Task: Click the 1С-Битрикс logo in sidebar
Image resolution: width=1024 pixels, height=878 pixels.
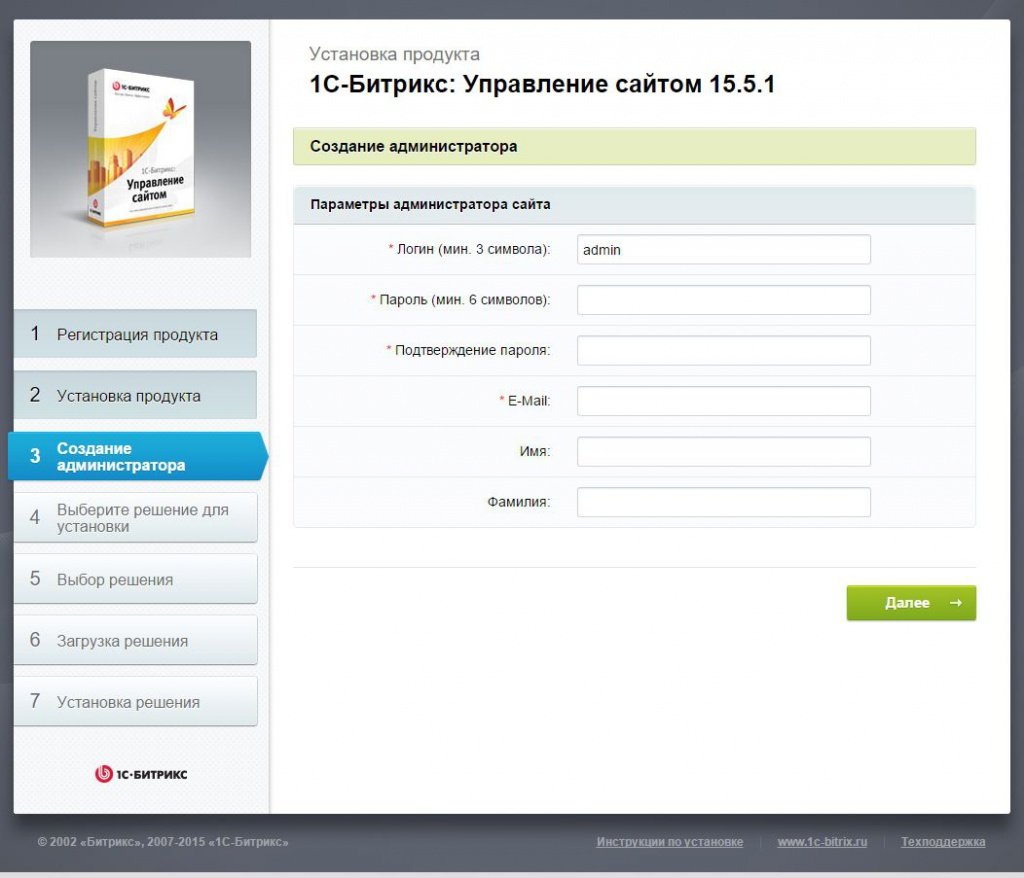Action: pos(141,774)
